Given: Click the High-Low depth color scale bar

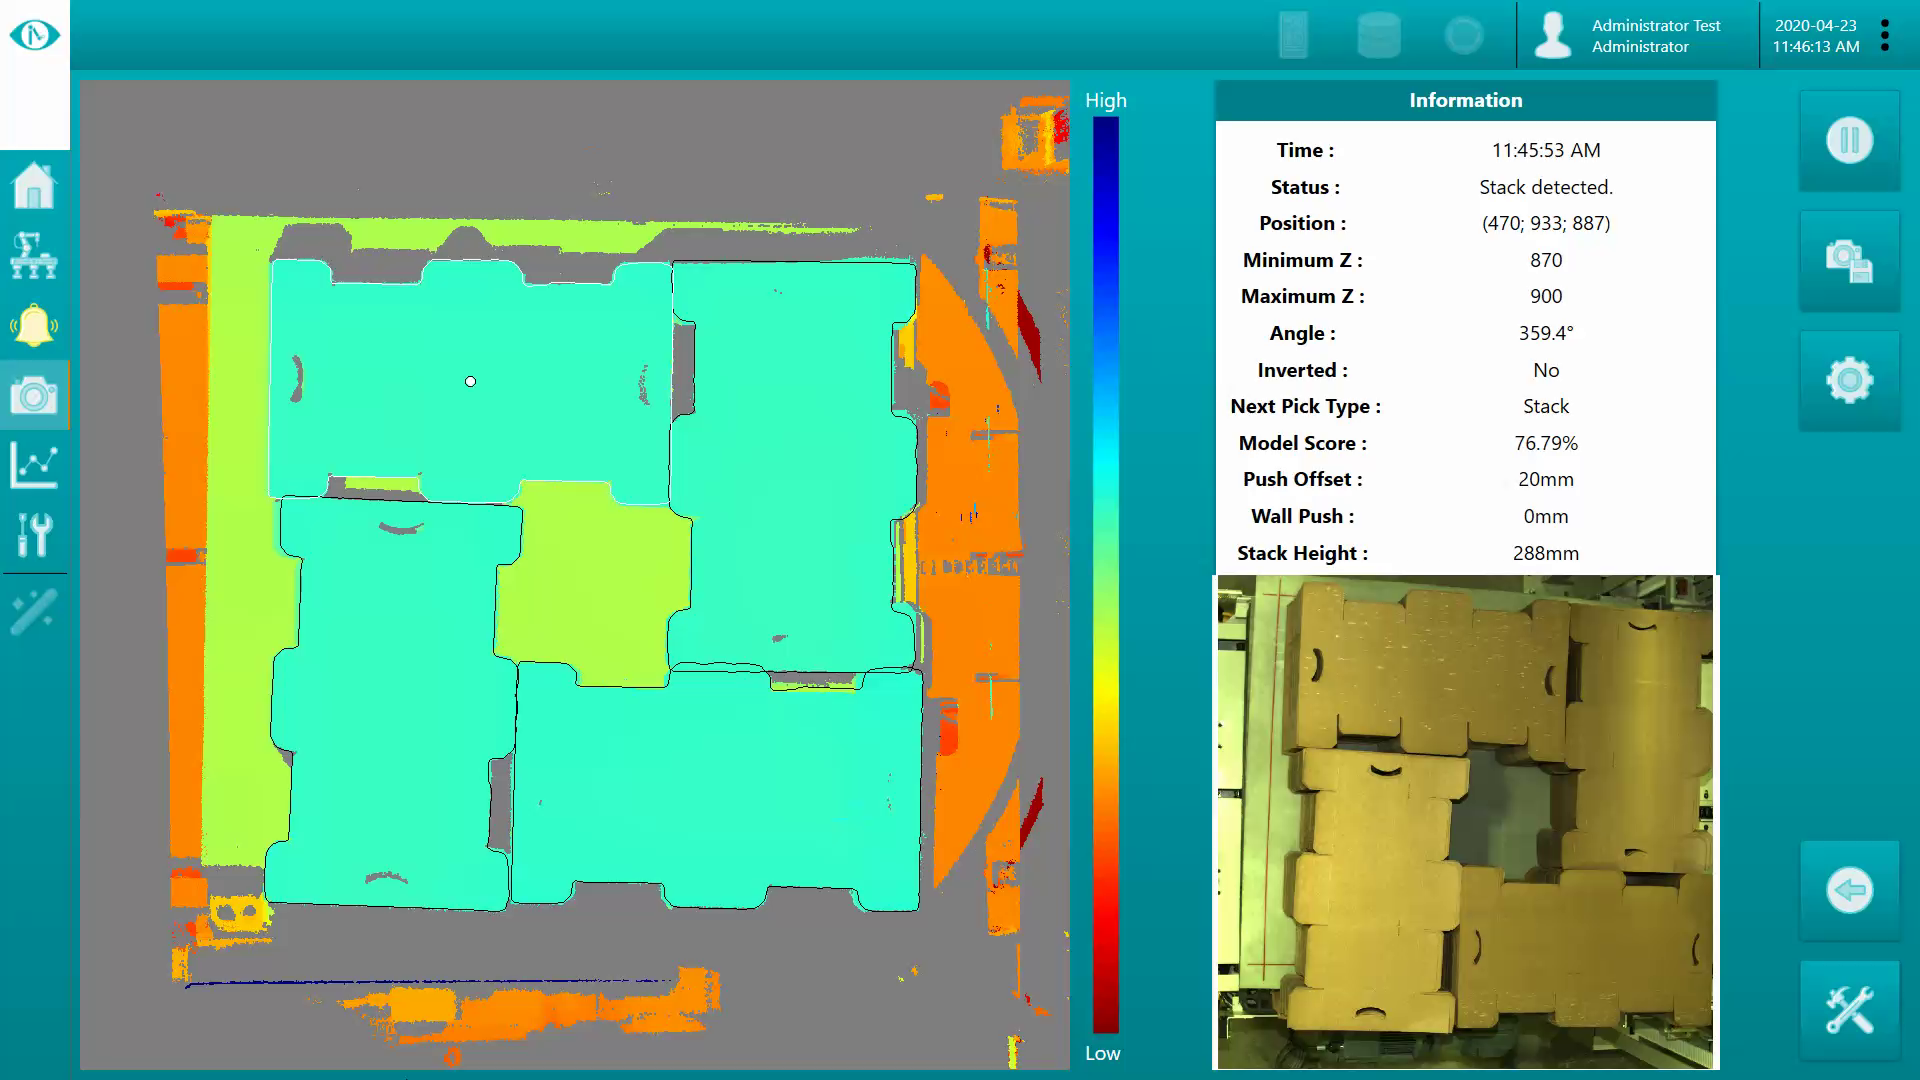Looking at the screenshot, I should tap(1105, 575).
